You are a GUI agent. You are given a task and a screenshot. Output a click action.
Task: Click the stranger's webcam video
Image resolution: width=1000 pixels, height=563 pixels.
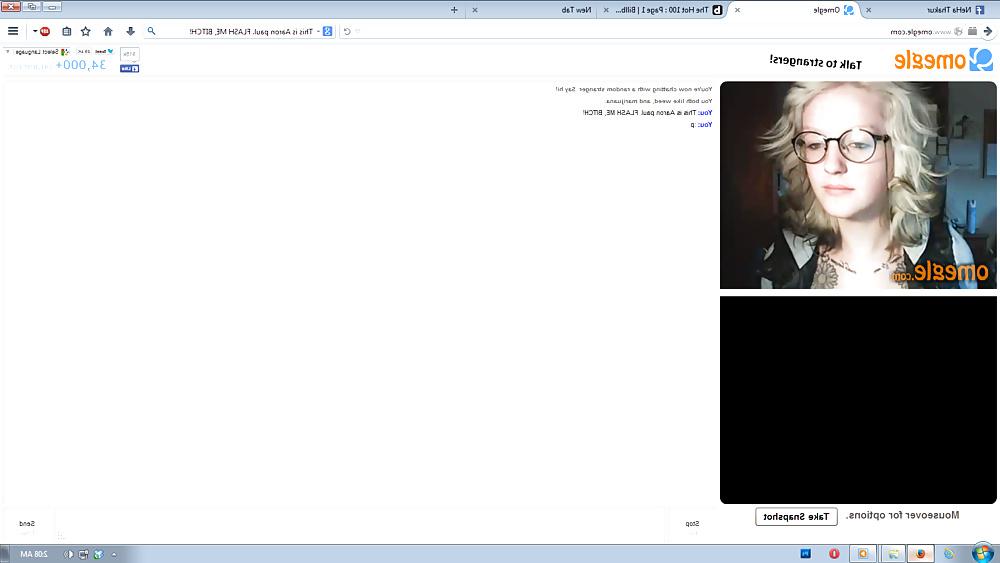point(858,185)
